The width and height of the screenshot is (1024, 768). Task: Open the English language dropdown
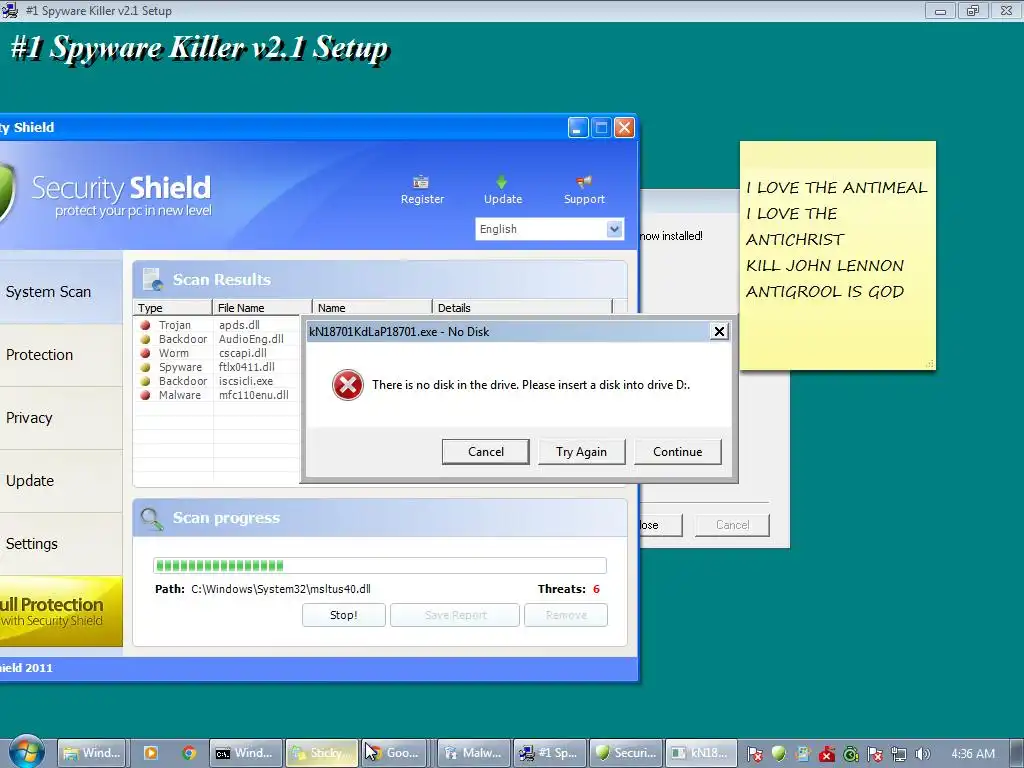coord(549,229)
